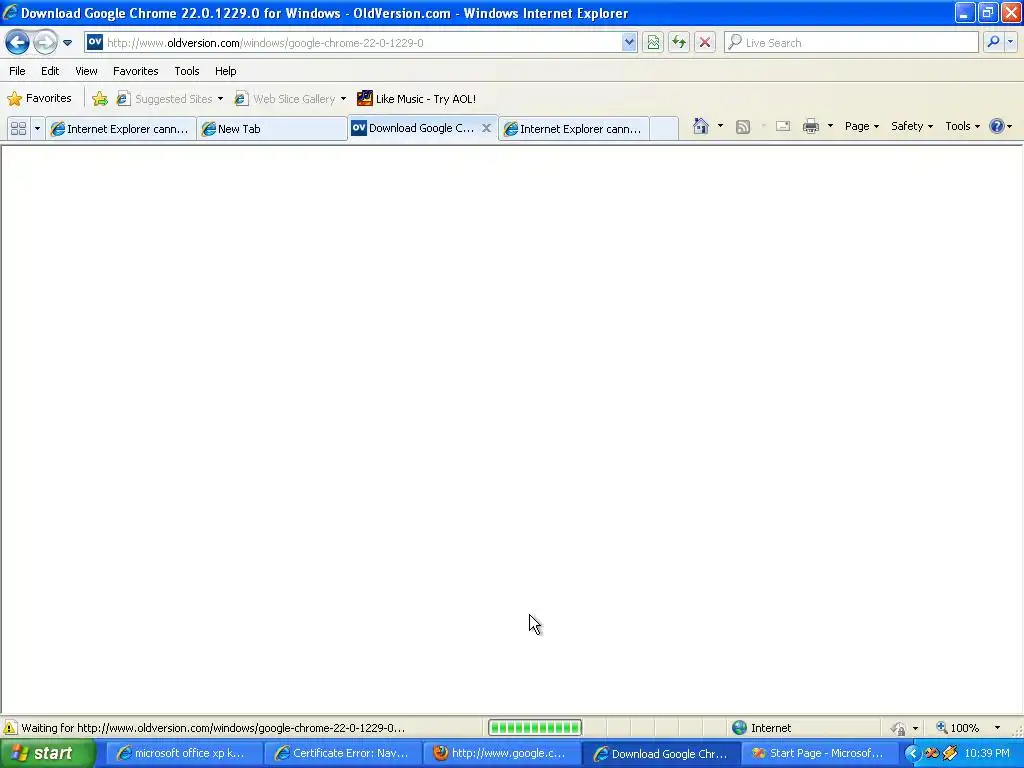Click the blue Help question mark icon
The image size is (1024, 768).
point(997,126)
